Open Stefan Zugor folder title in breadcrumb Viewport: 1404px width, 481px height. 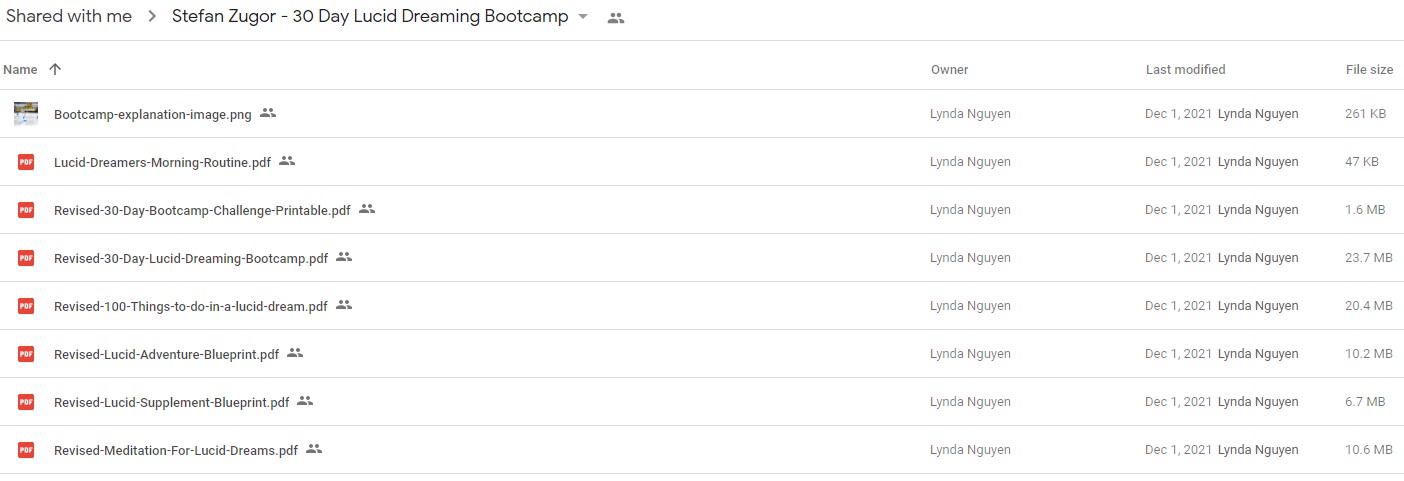point(370,17)
